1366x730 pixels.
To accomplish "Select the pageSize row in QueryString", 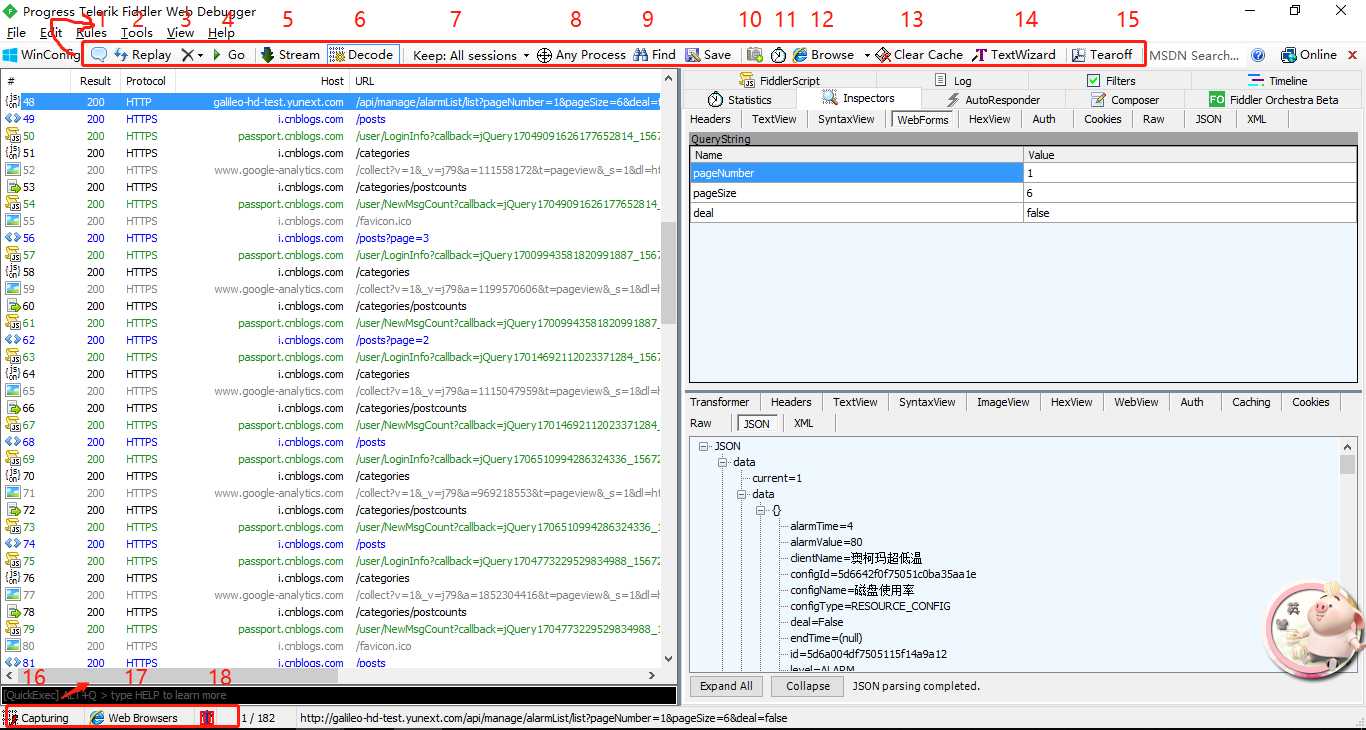I will click(x=1023, y=193).
